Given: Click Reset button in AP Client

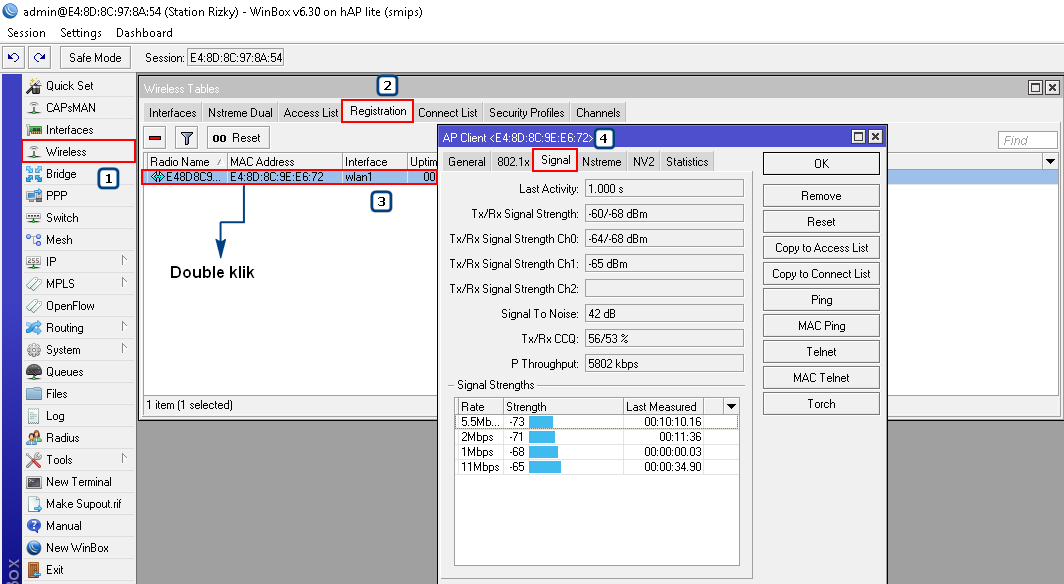Looking at the screenshot, I should [x=821, y=222].
